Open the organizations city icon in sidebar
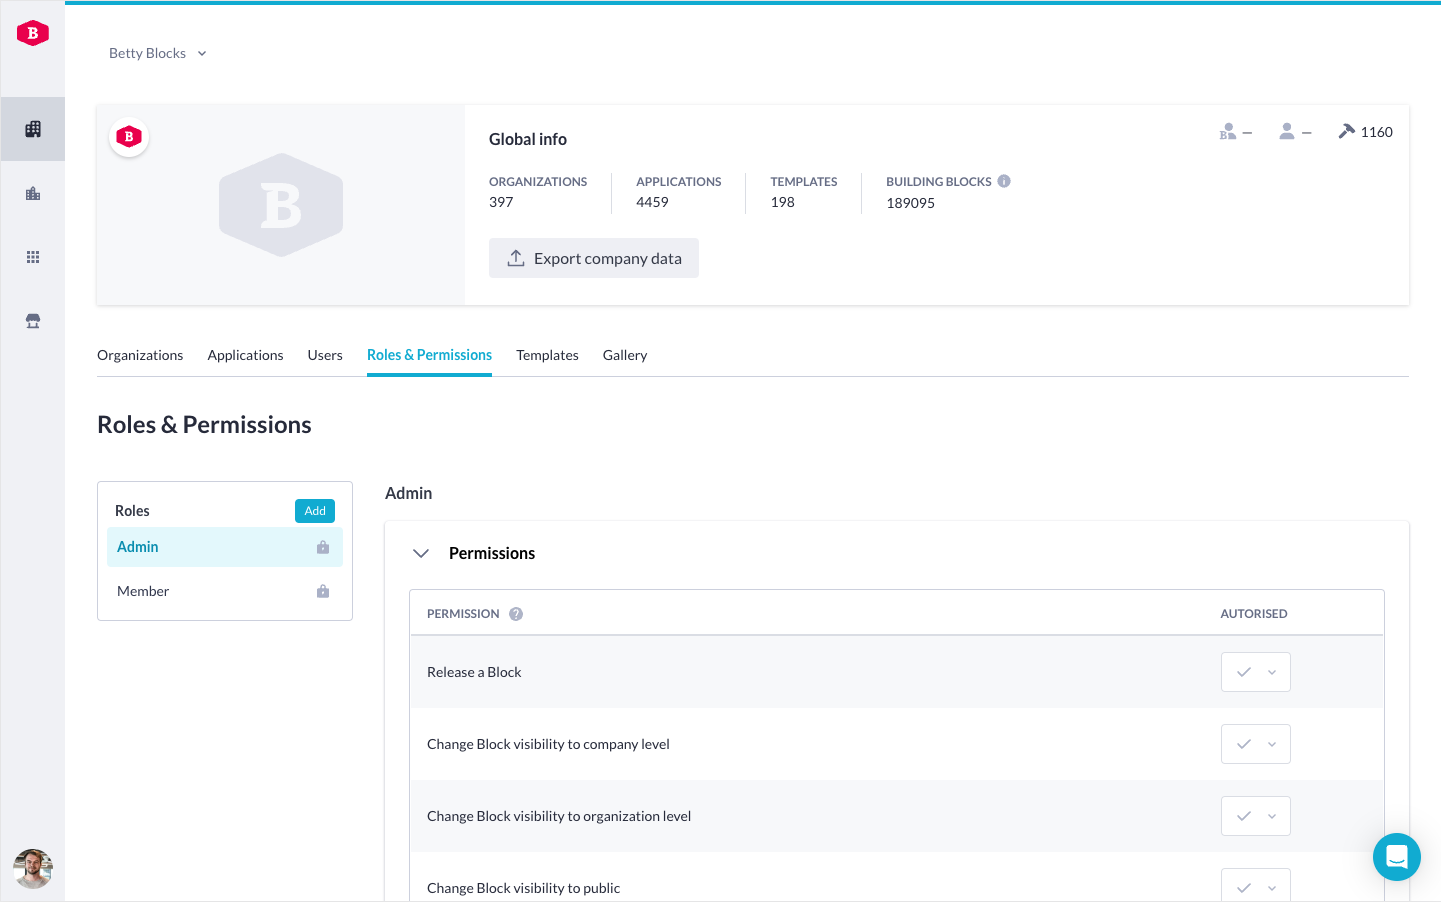Image resolution: width=1441 pixels, height=902 pixels. click(33, 193)
